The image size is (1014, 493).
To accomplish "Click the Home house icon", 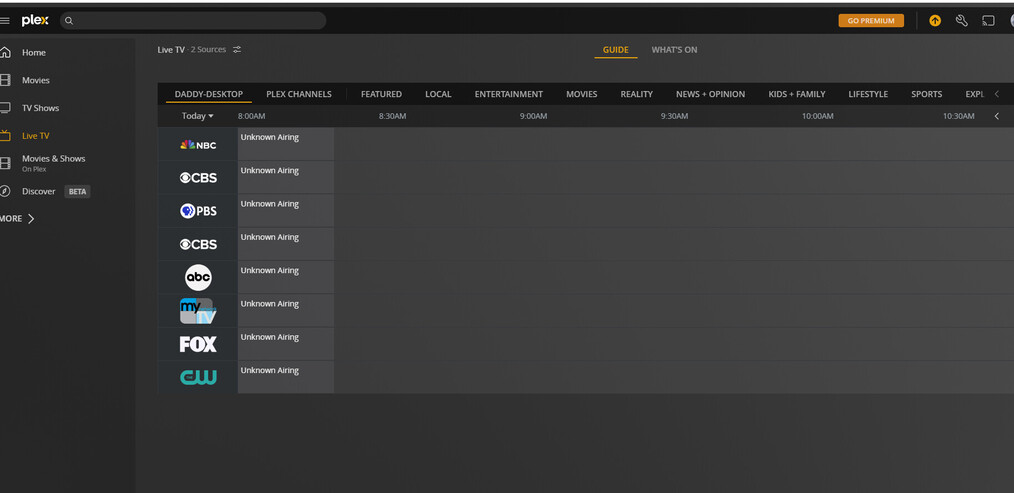I will click(x=5, y=52).
